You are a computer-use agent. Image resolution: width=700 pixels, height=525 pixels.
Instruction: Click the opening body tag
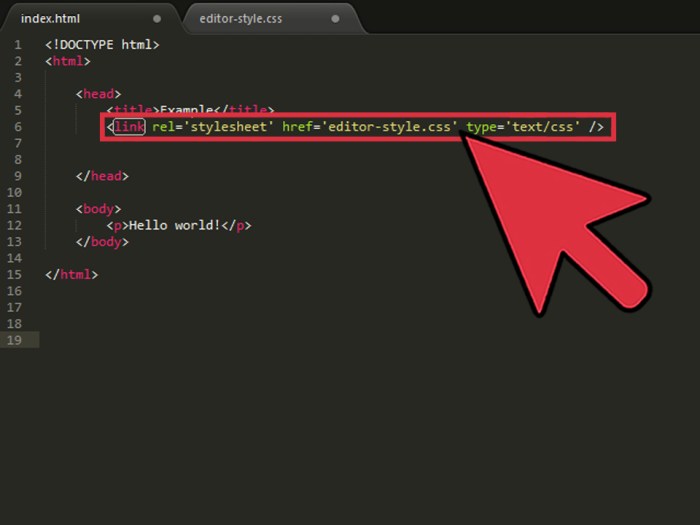[98, 209]
